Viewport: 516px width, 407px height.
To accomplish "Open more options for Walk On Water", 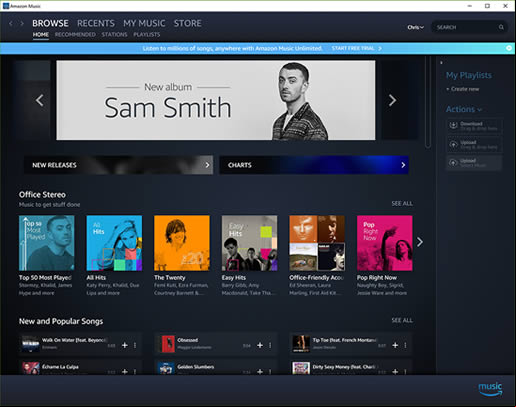I will (135, 345).
